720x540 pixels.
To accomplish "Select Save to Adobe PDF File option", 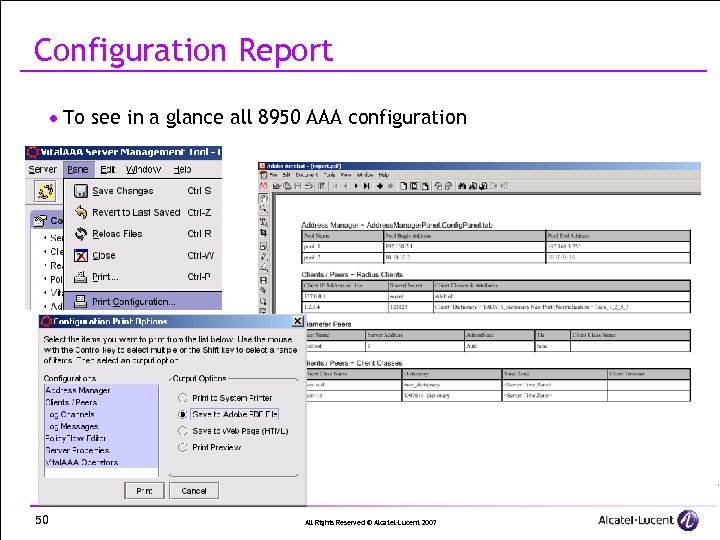I will 183,414.
